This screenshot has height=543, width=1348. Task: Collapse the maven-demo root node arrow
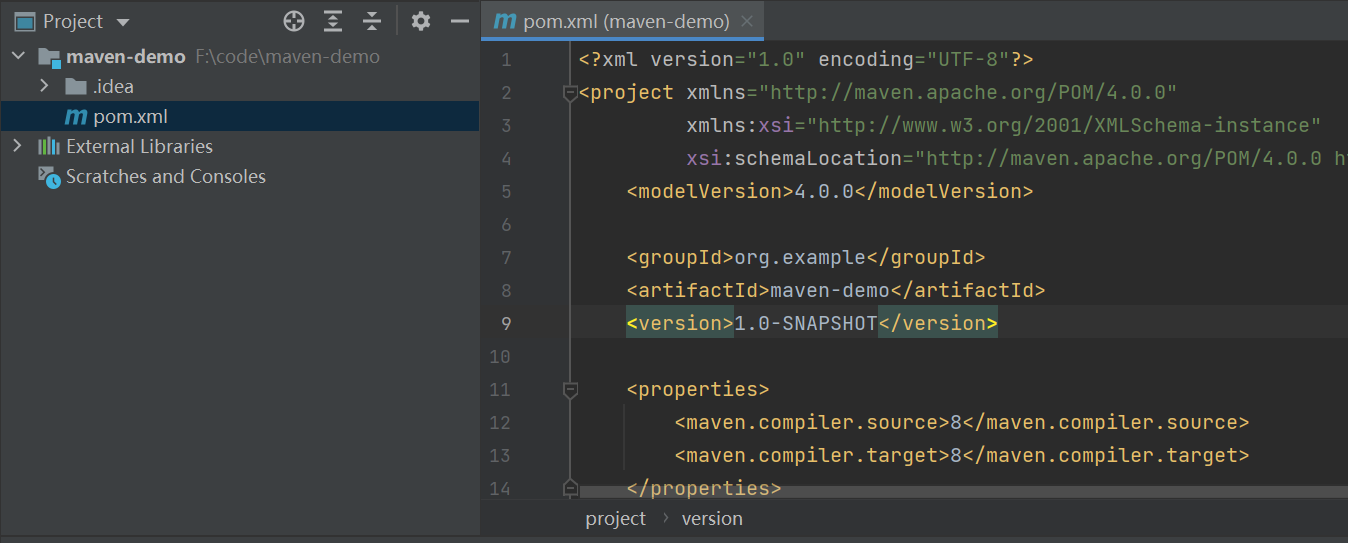click(x=17, y=56)
